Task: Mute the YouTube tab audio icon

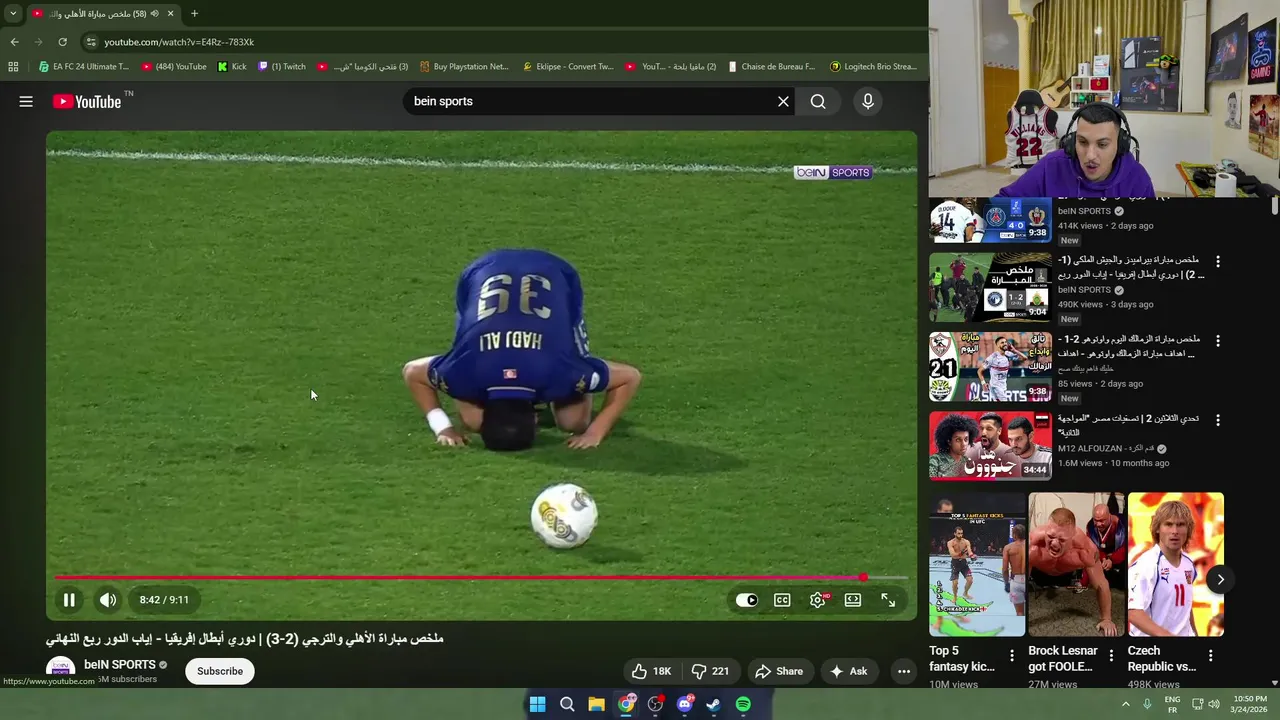Action: pyautogui.click(x=154, y=13)
